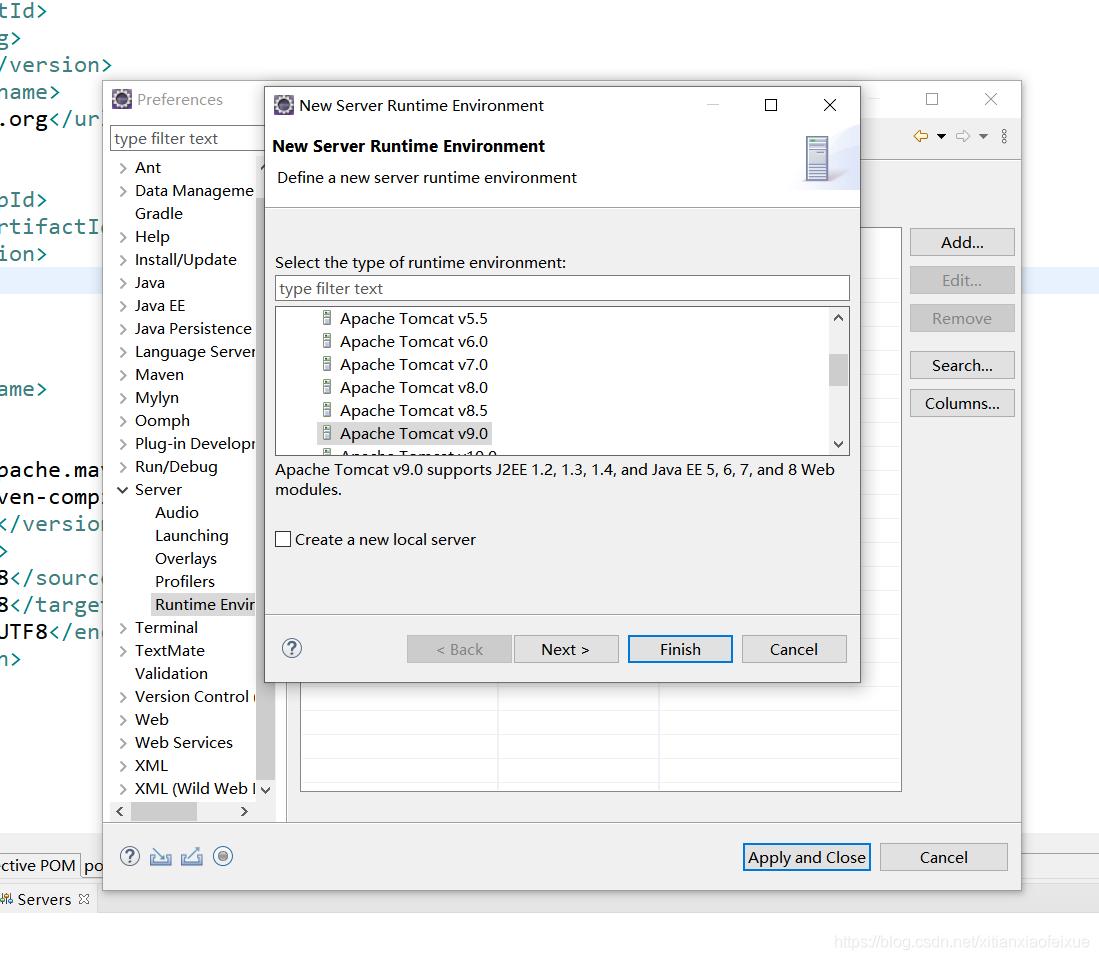
Task: Click the Preferences type filter text field
Action: click(x=187, y=138)
